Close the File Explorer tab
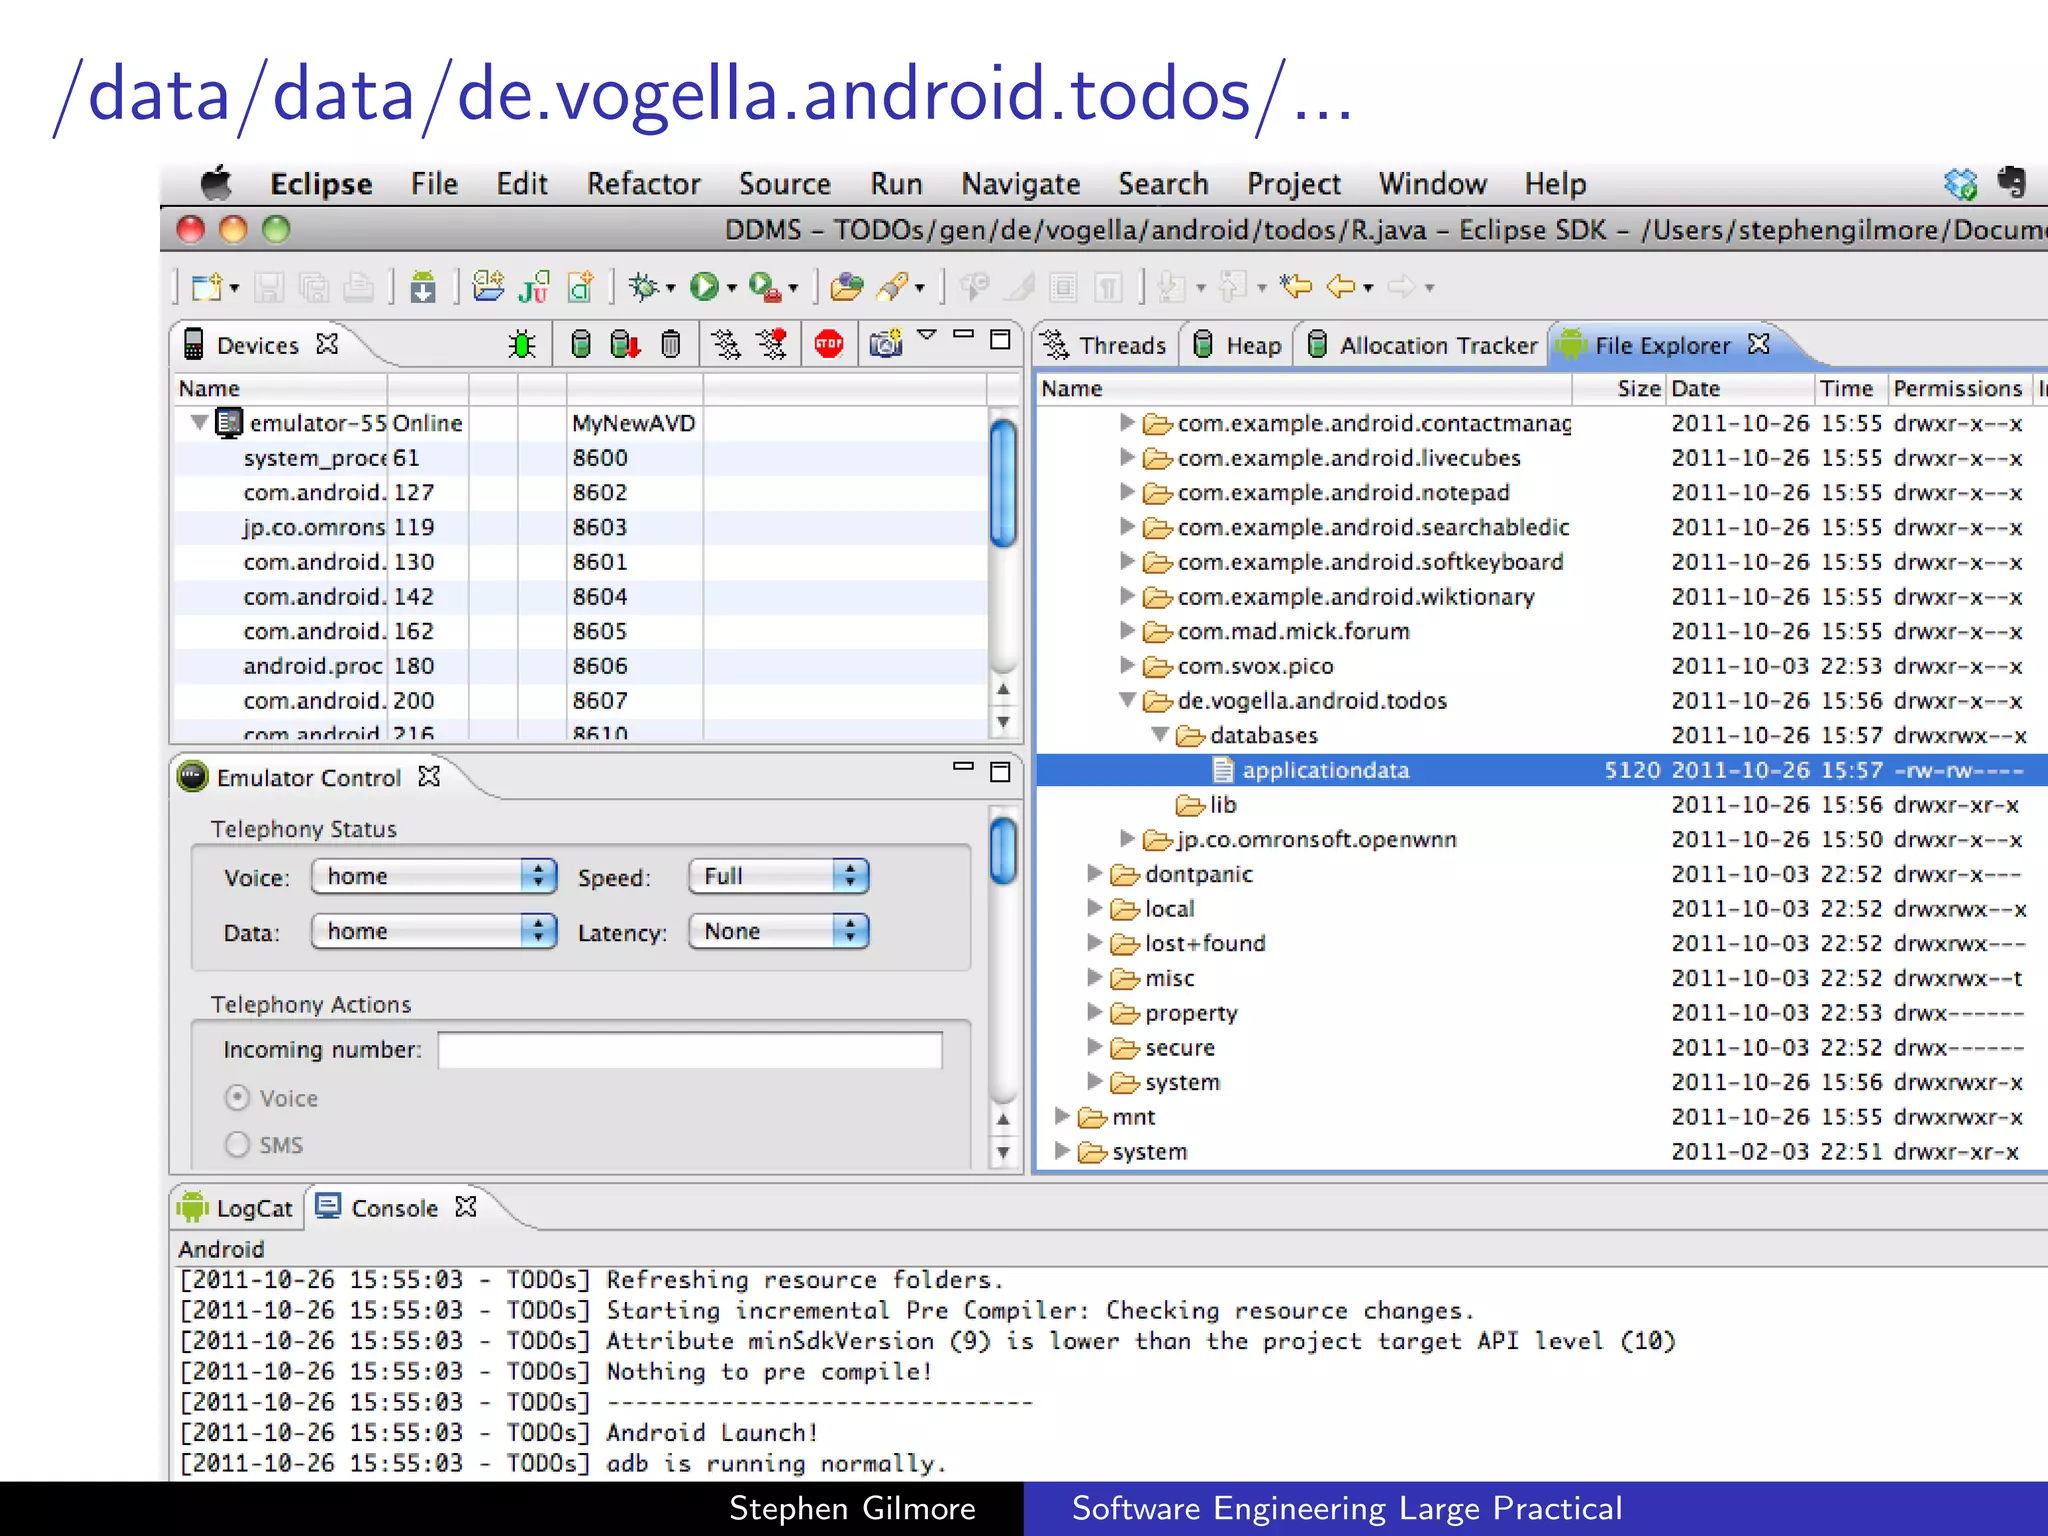 click(x=1759, y=344)
